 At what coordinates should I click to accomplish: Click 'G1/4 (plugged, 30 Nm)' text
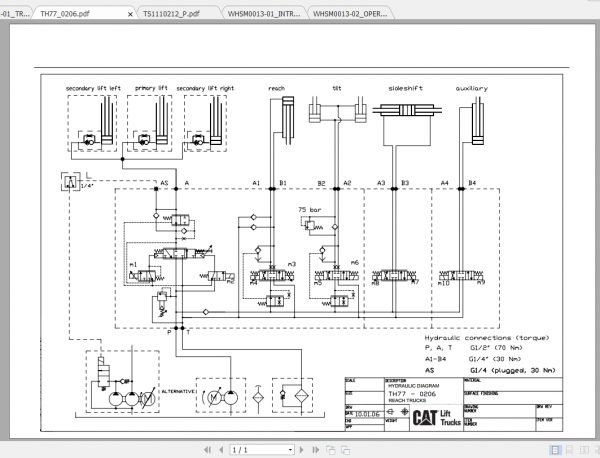513,370
